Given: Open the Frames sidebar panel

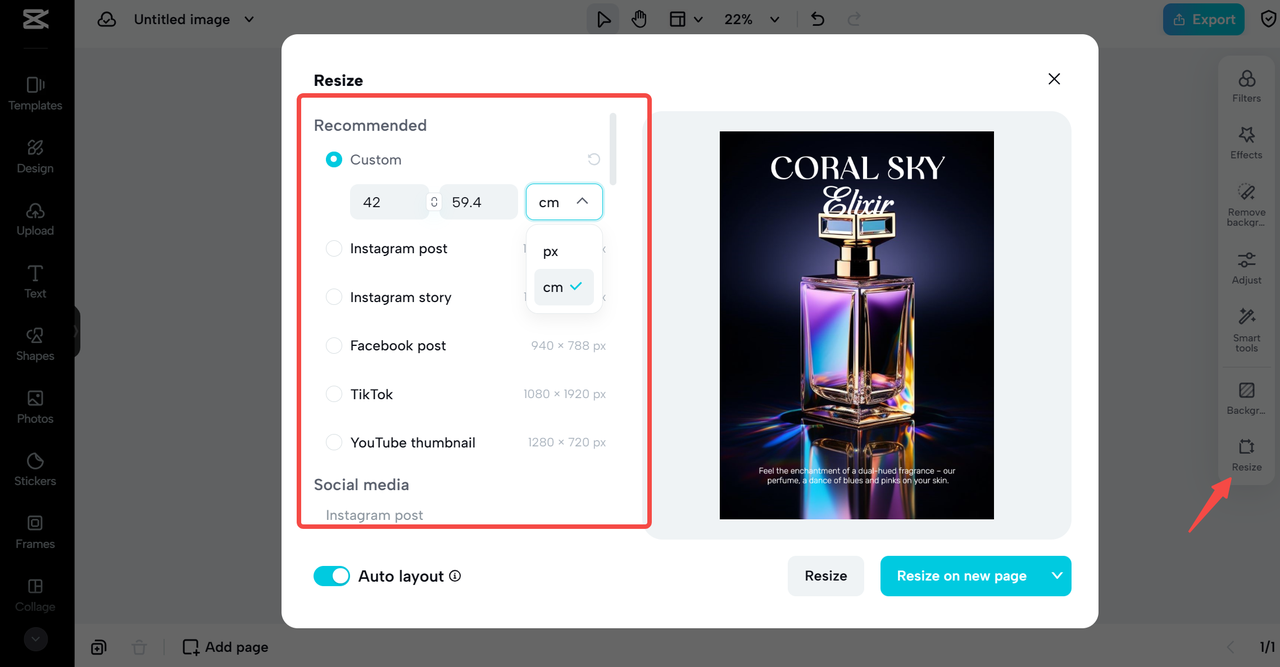Looking at the screenshot, I should click(x=35, y=532).
